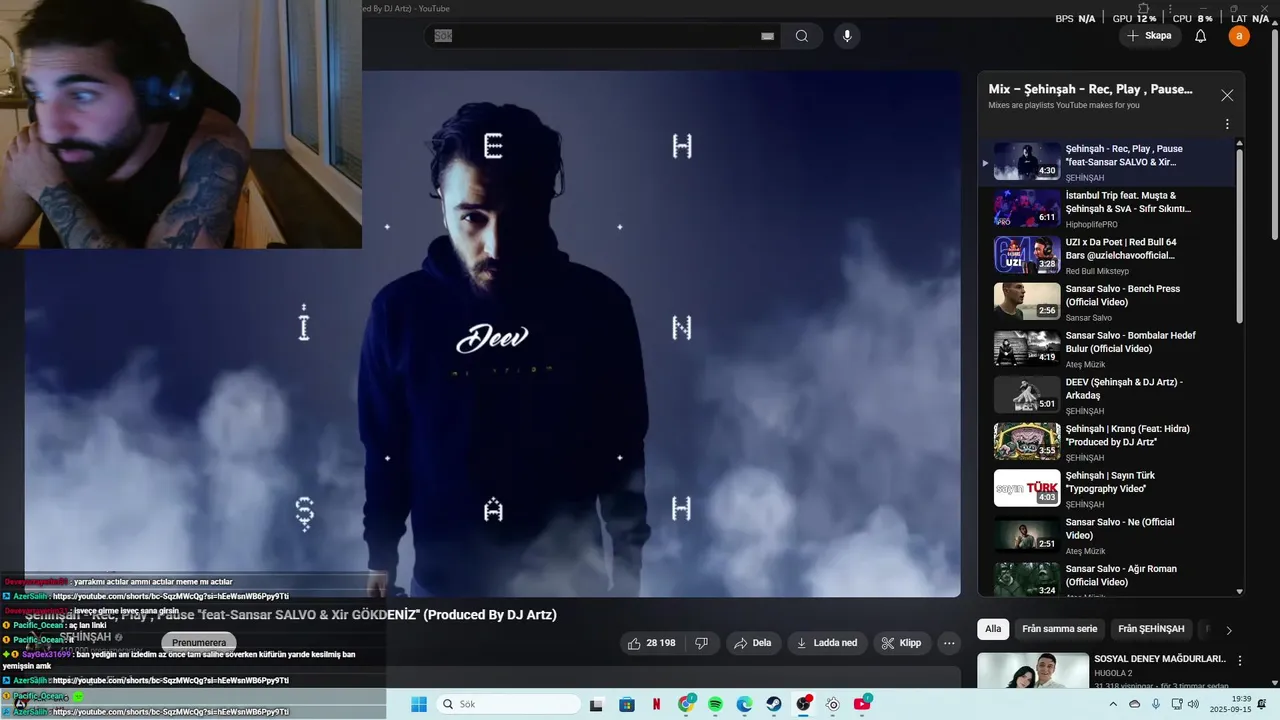Open options for SOSYAL DENEY MAĞDURLARI video
1280x720 pixels.
(1240, 661)
